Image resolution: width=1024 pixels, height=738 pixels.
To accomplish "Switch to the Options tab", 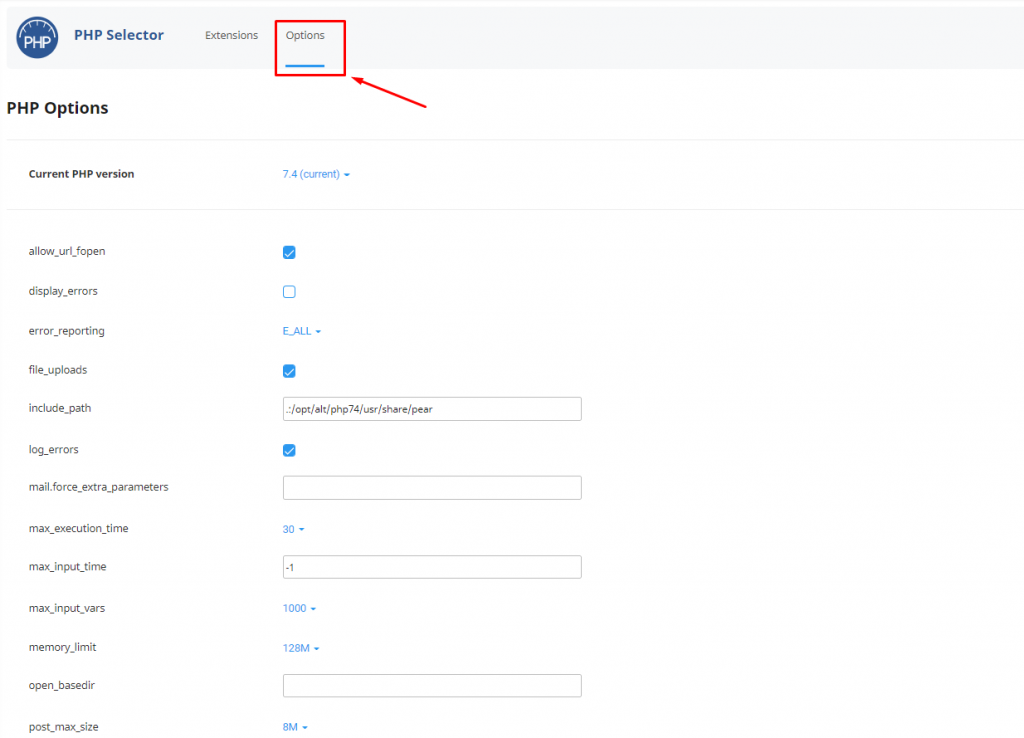I will point(306,35).
